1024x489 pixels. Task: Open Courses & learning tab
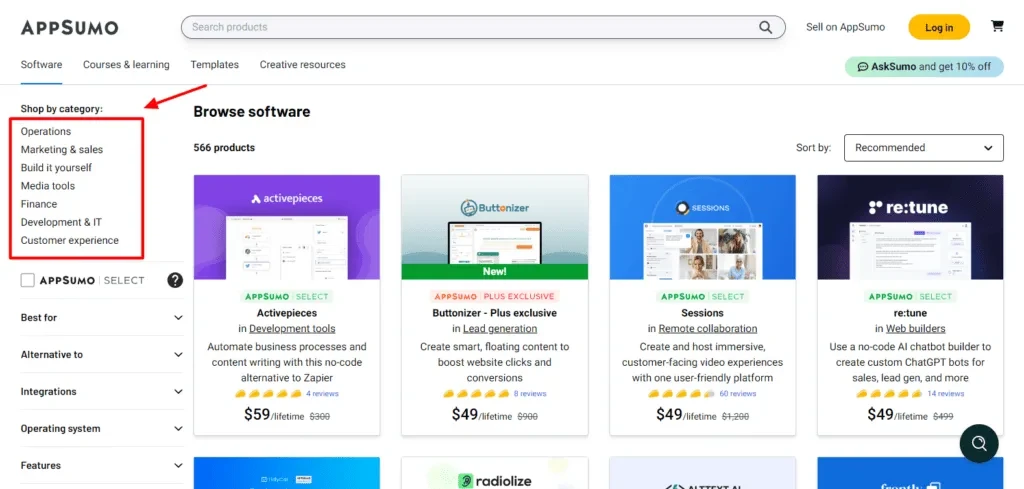[126, 65]
